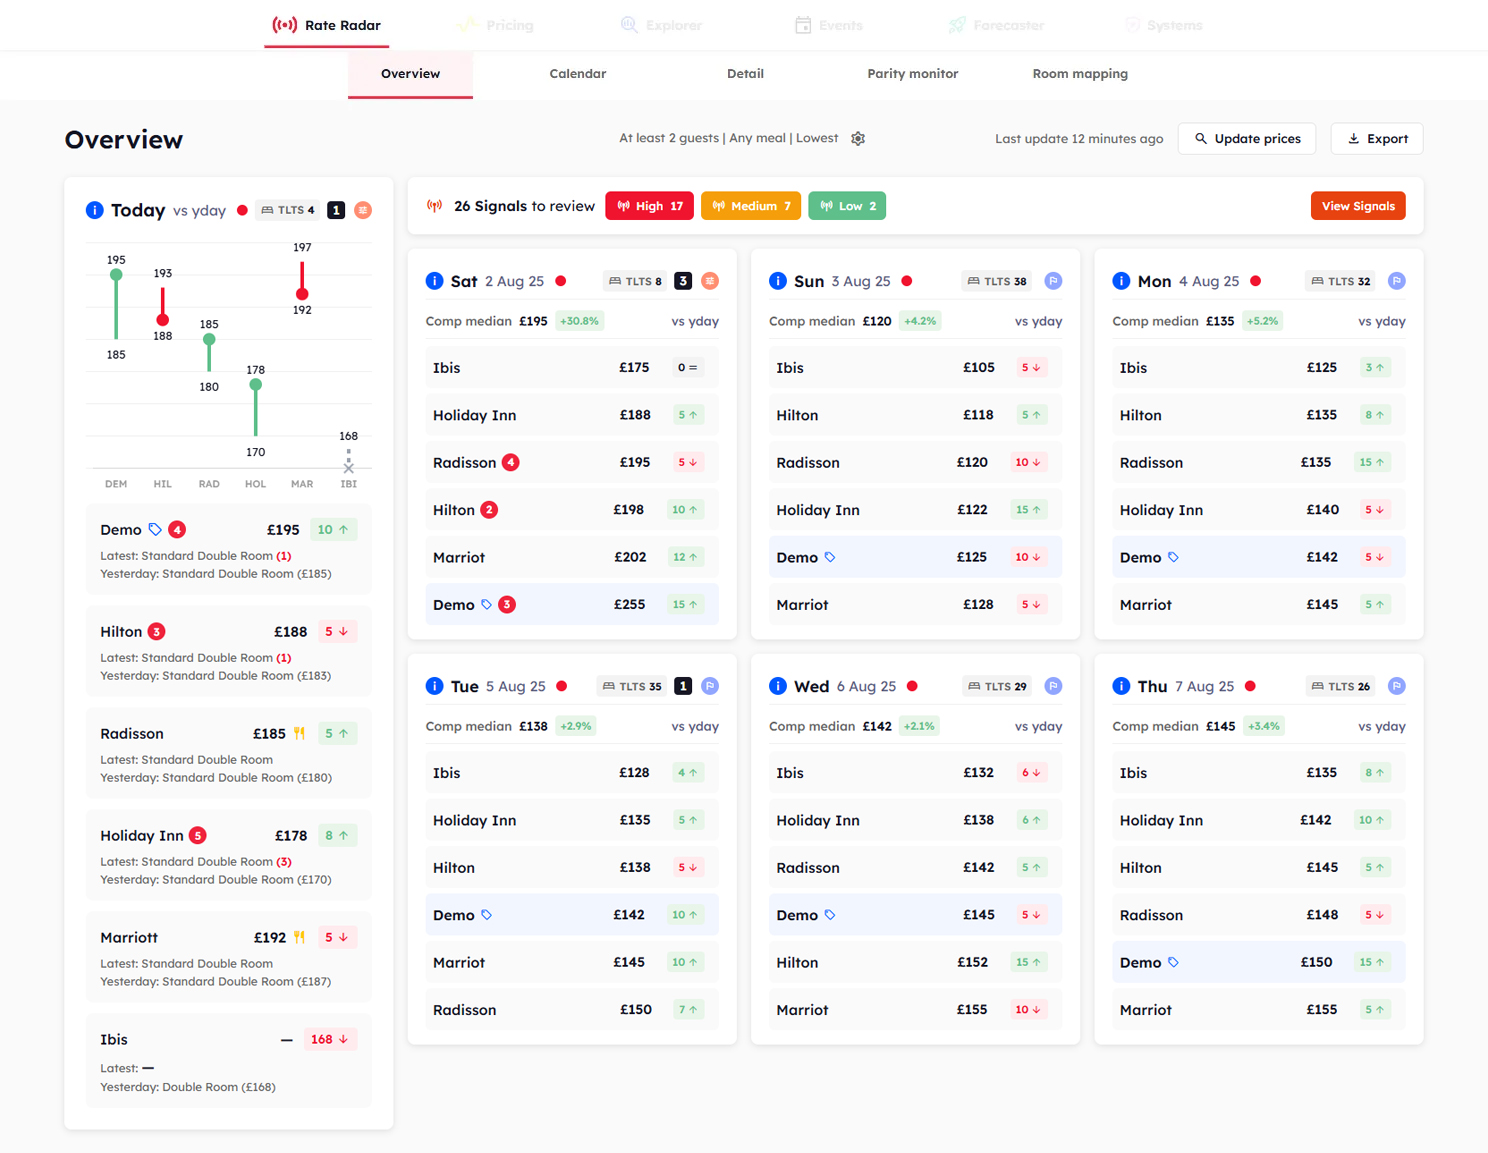Filter signals by Low 2
The width and height of the screenshot is (1488, 1153).
click(847, 206)
